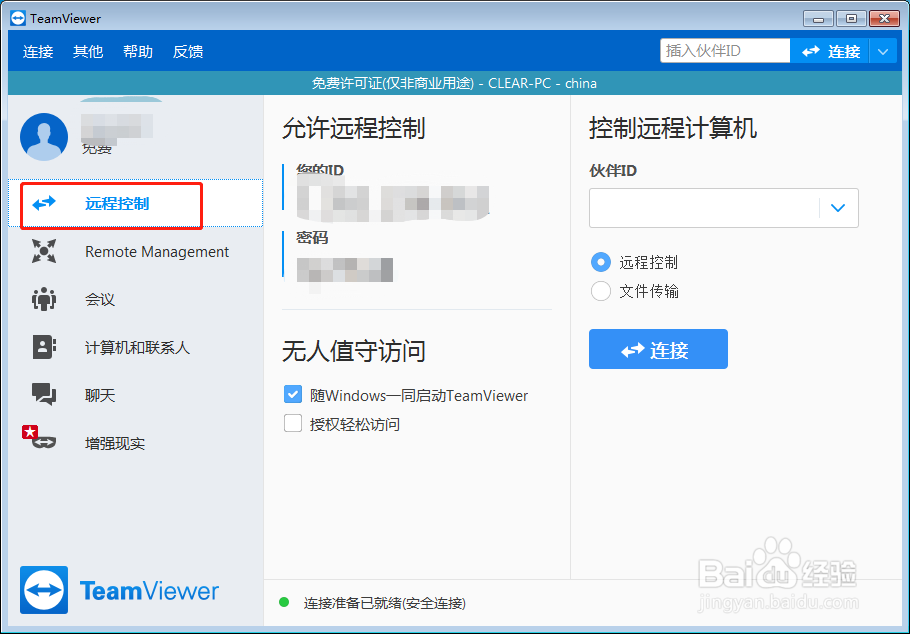Open the 增强现实 section
This screenshot has height=634, width=910.
point(136,443)
